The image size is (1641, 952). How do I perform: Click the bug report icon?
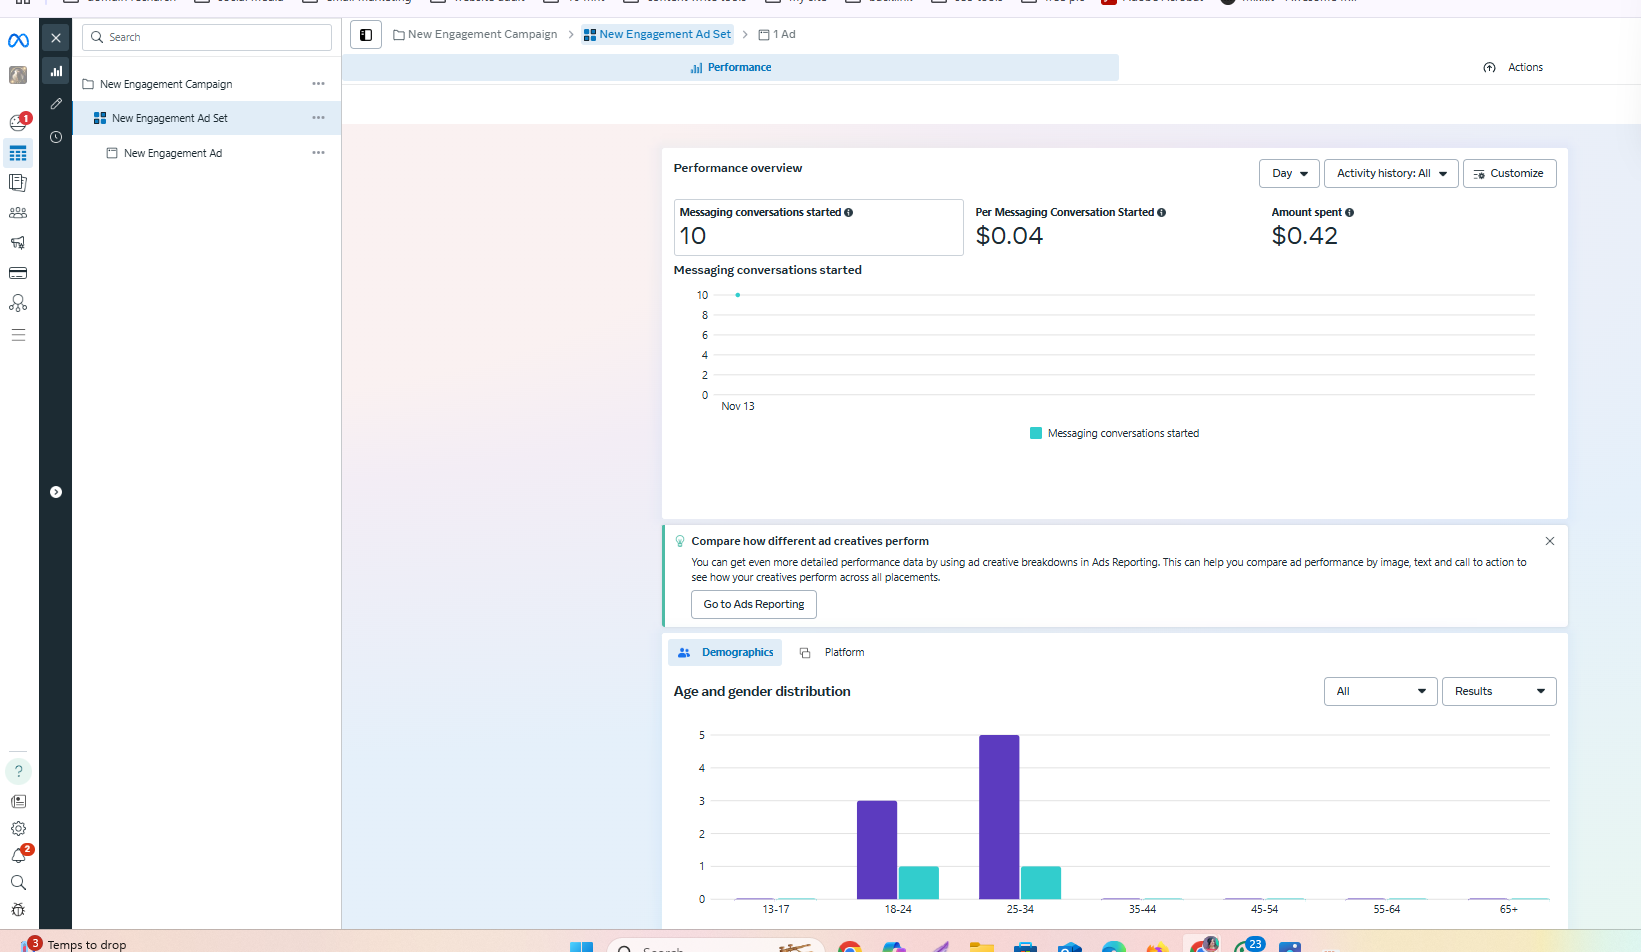pos(18,910)
